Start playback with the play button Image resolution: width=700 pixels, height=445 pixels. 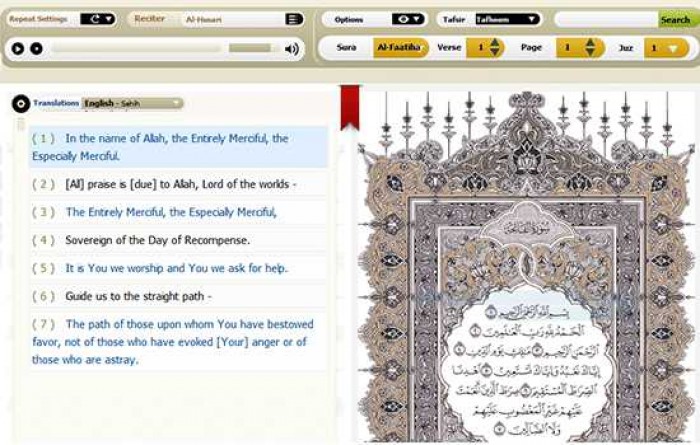click(x=17, y=48)
